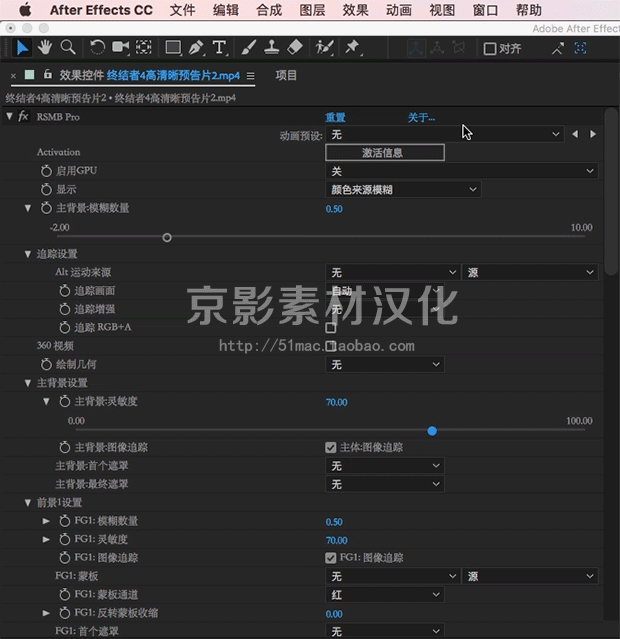Select the Unified Camera tool
The image size is (620, 639).
click(121, 48)
